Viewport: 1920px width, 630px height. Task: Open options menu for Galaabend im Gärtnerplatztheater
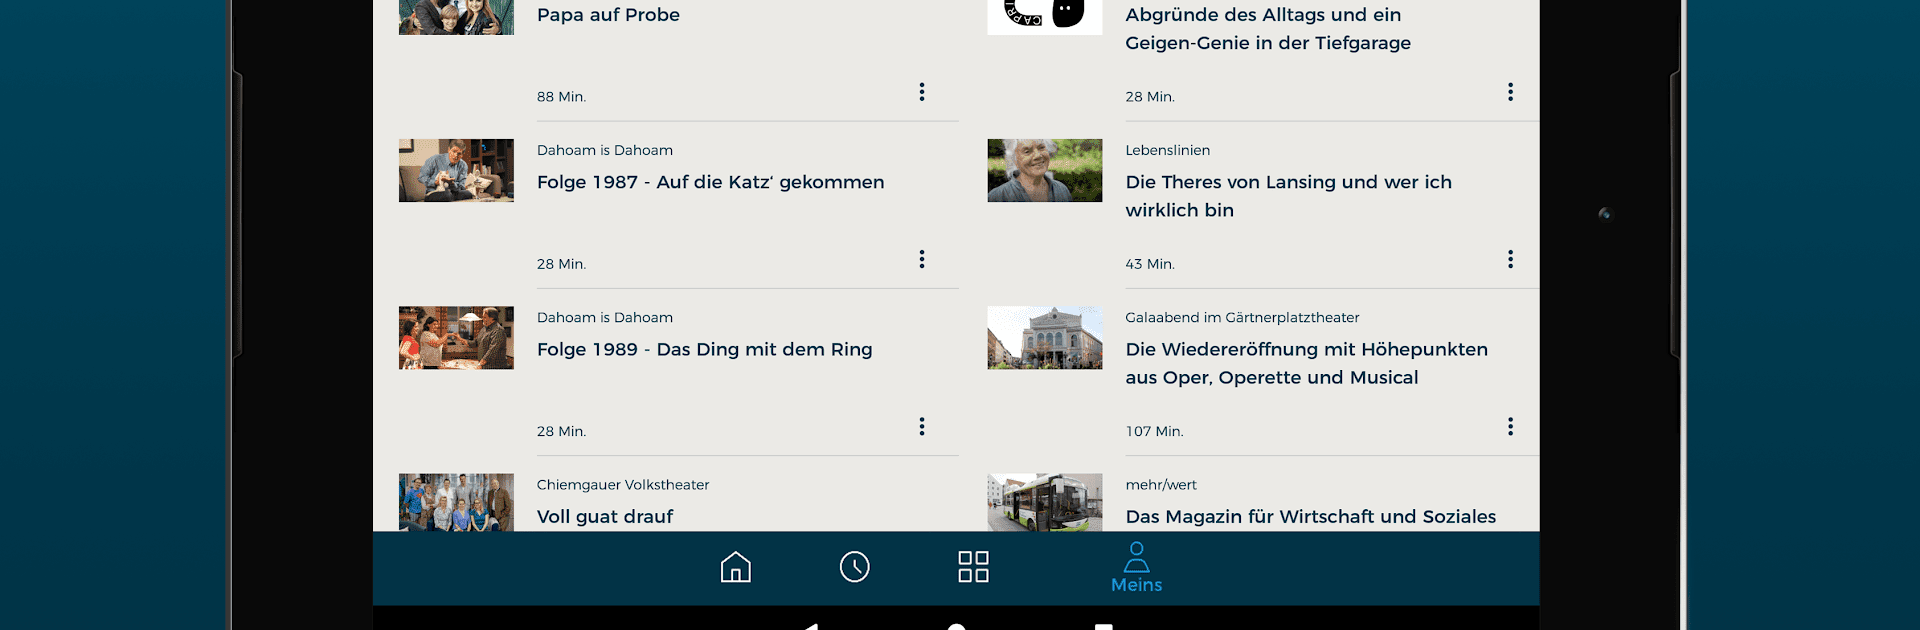pyautogui.click(x=1510, y=426)
